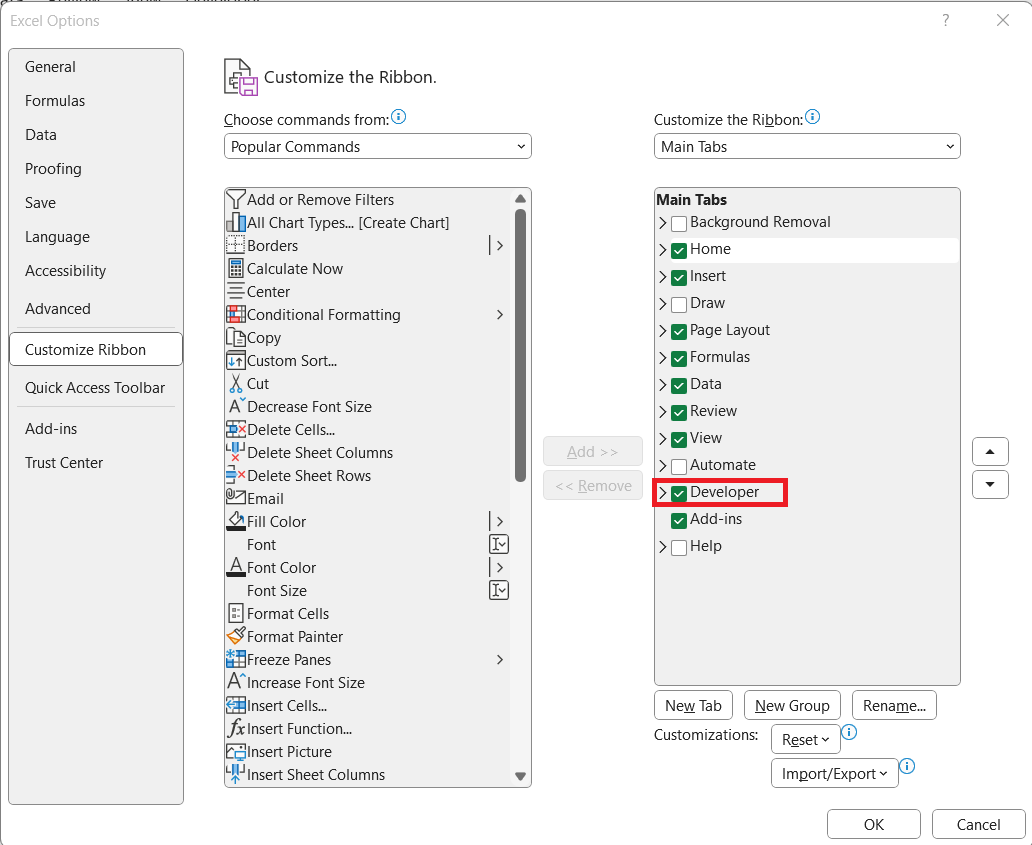Image resolution: width=1032 pixels, height=845 pixels.
Task: Select the Insert Sheet Columns icon
Action: pyautogui.click(x=236, y=775)
